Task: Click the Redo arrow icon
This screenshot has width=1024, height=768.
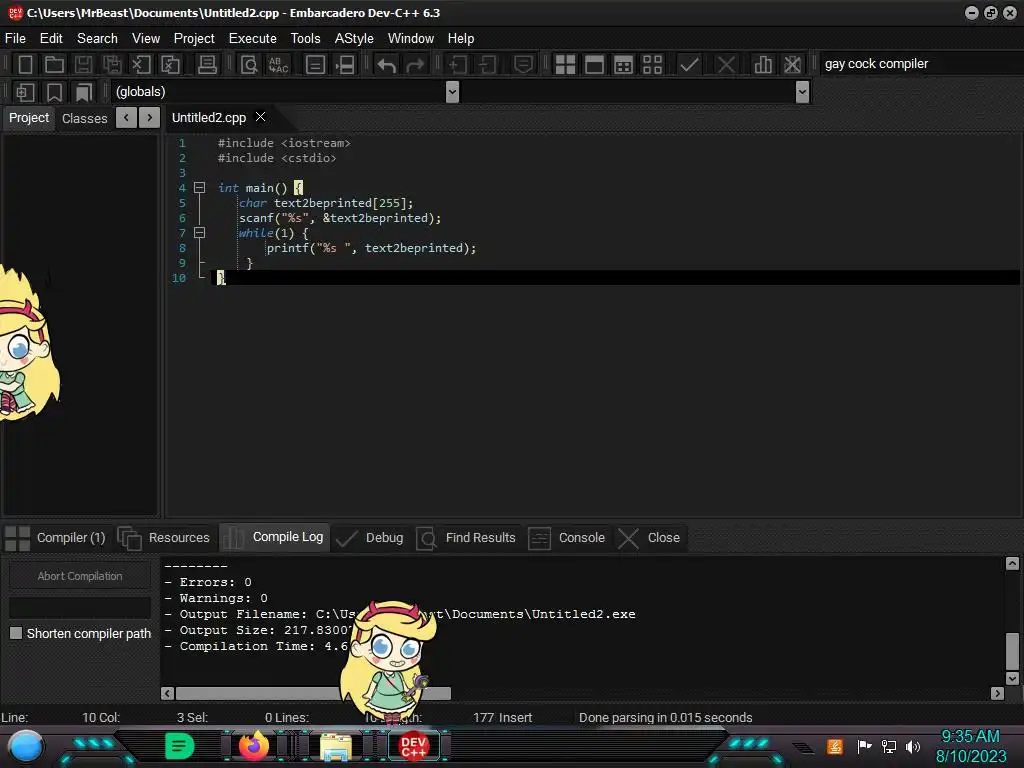Action: [415, 65]
